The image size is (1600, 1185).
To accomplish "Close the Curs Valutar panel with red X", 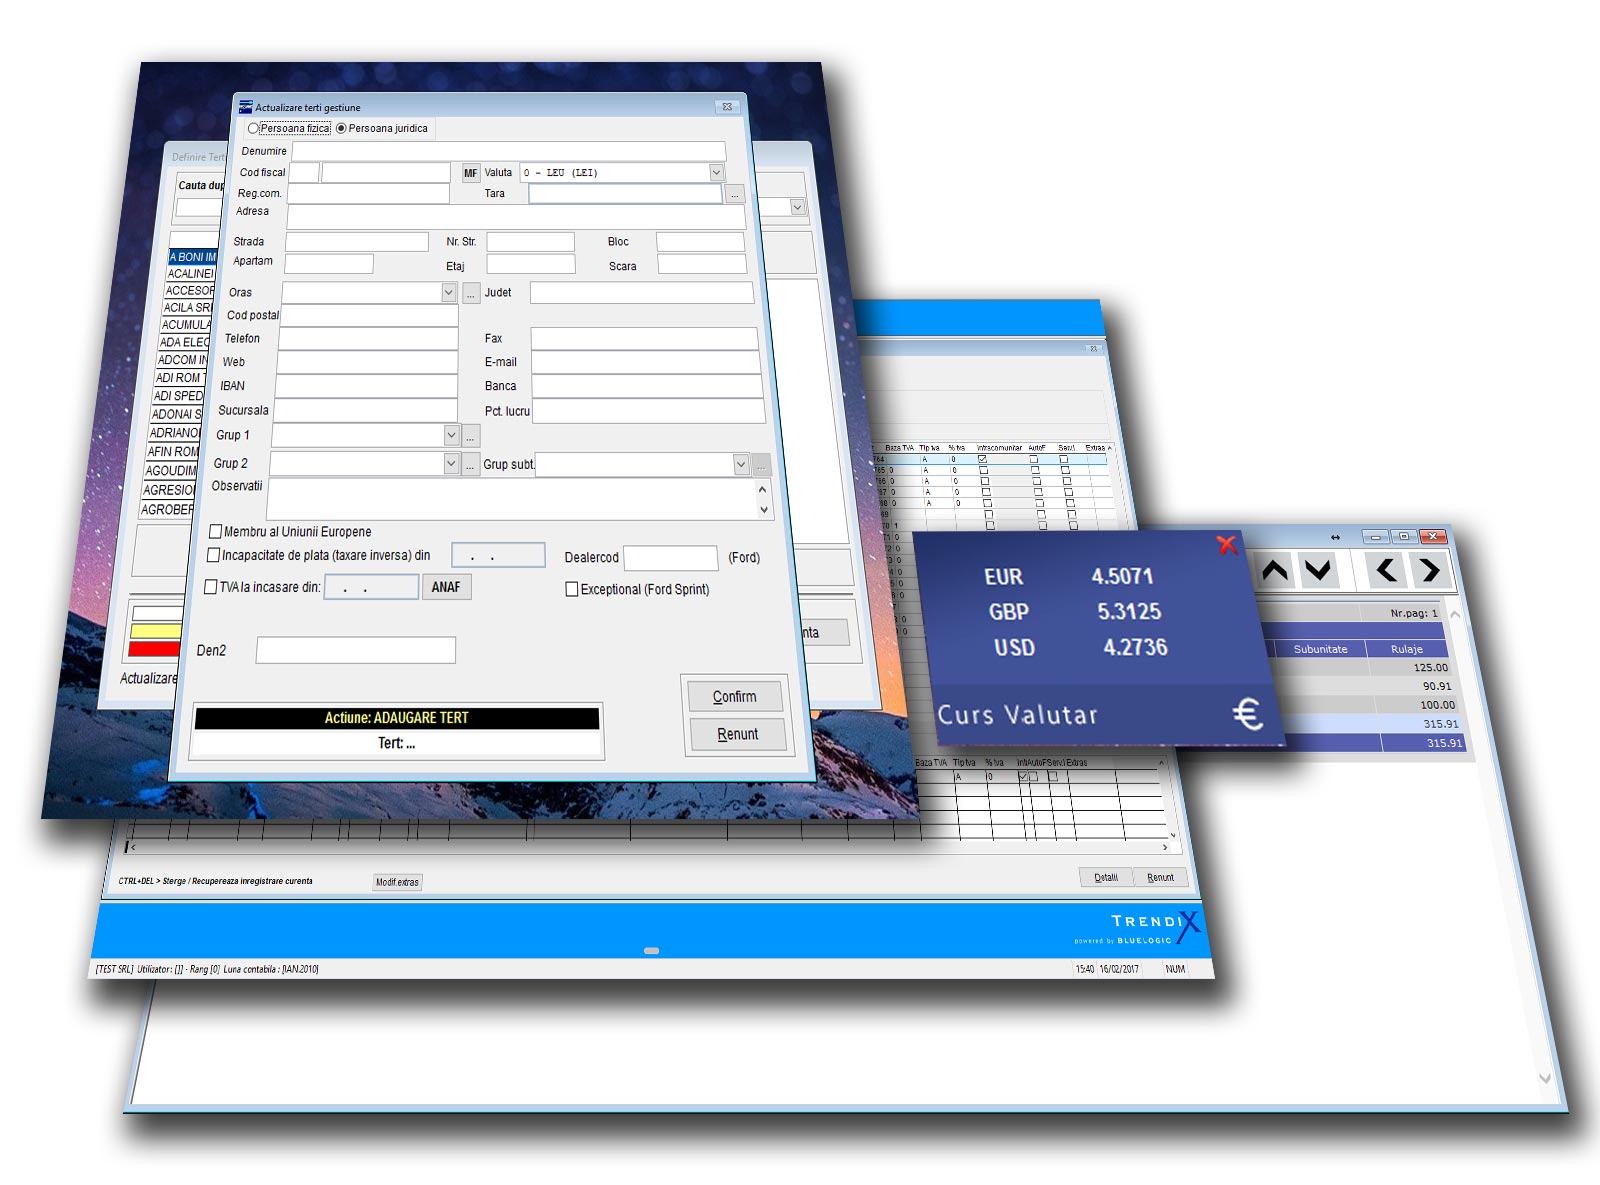I will tap(1227, 545).
